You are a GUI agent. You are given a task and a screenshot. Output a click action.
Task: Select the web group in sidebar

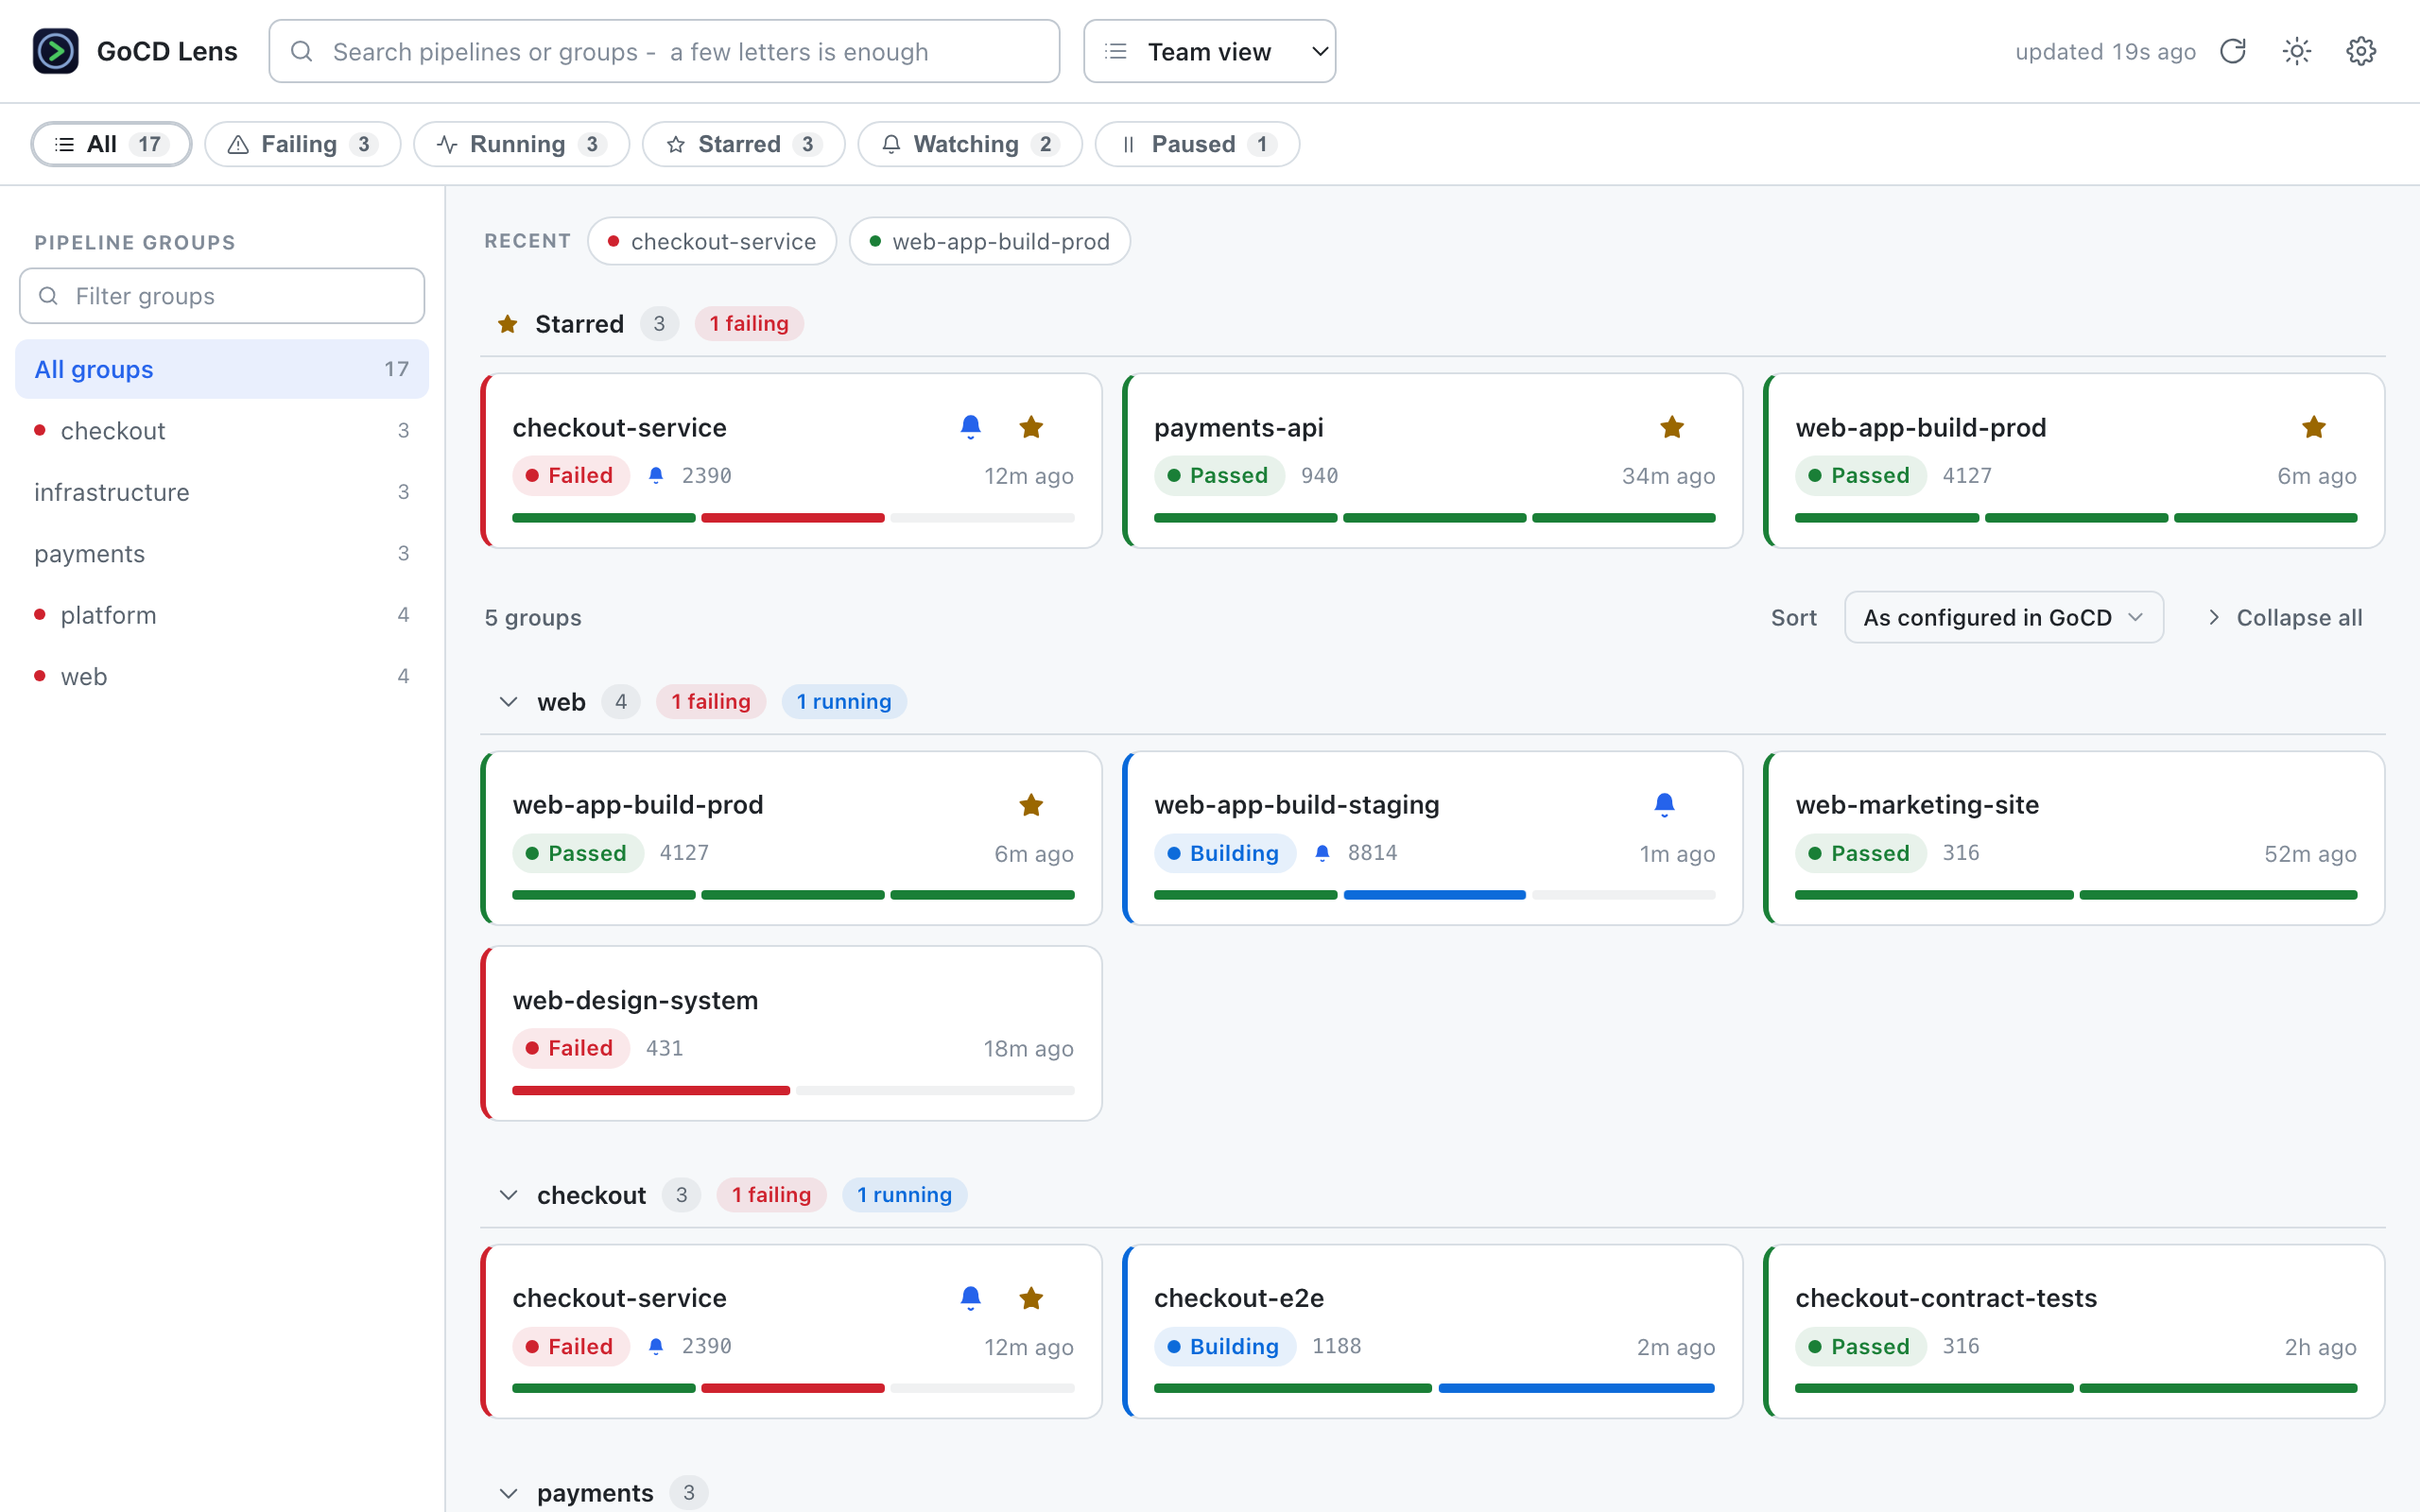(x=222, y=677)
